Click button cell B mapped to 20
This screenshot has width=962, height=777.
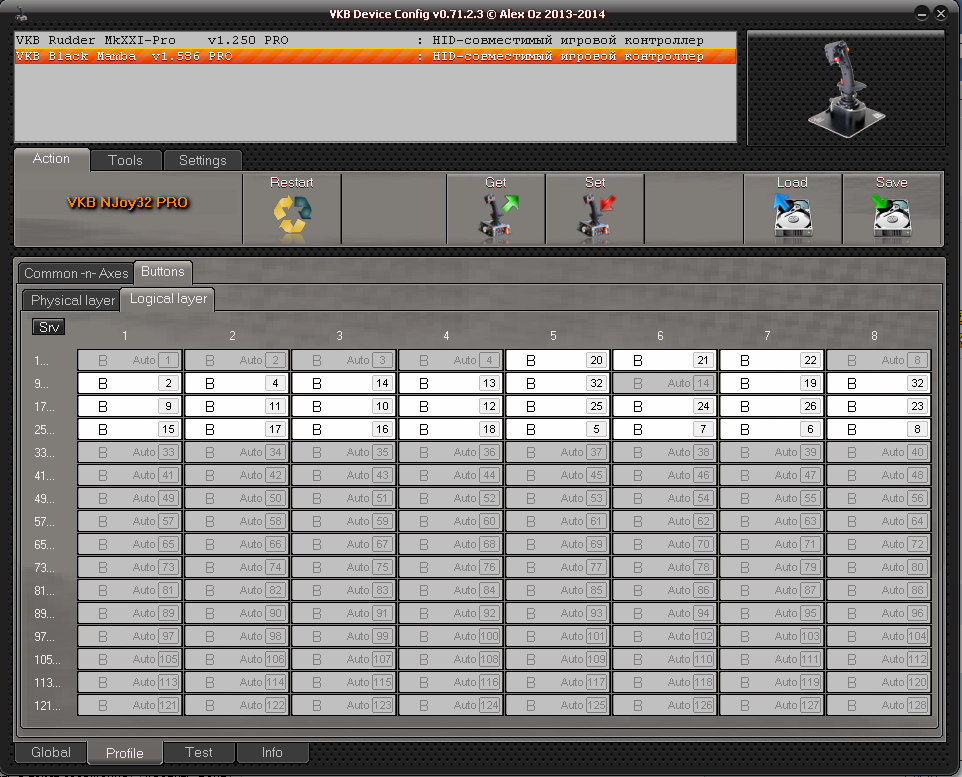coord(557,360)
